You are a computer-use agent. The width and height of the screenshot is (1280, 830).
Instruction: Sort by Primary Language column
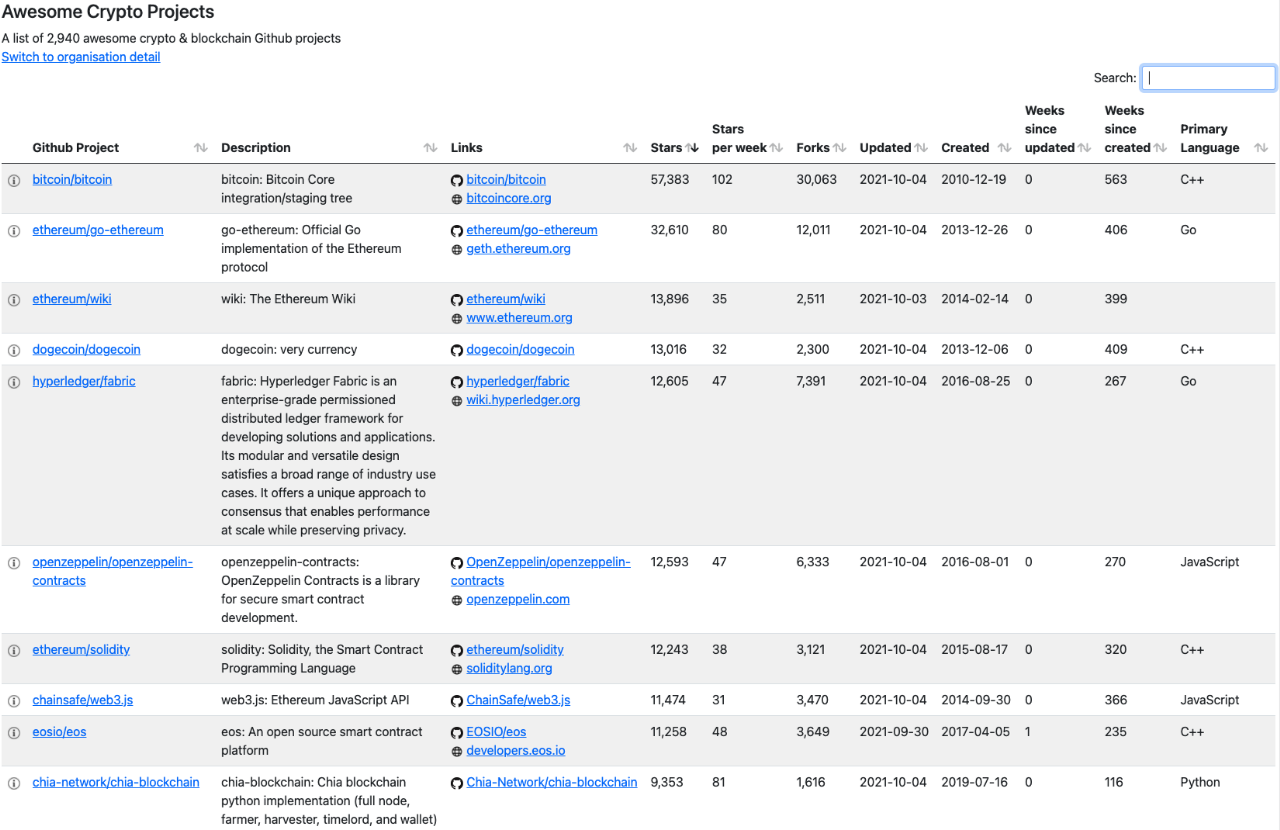(1261, 148)
